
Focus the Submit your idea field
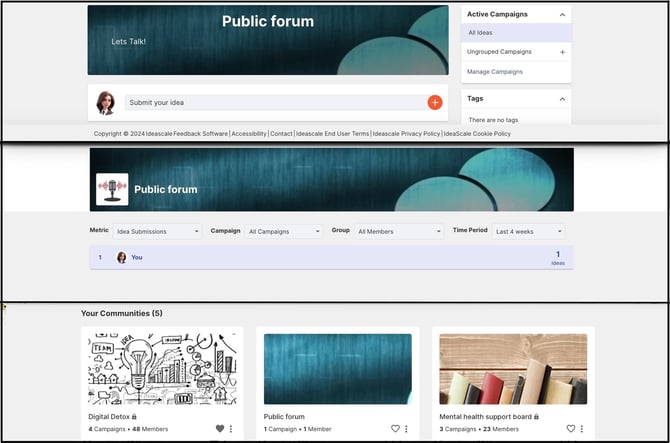pyautogui.click(x=276, y=103)
